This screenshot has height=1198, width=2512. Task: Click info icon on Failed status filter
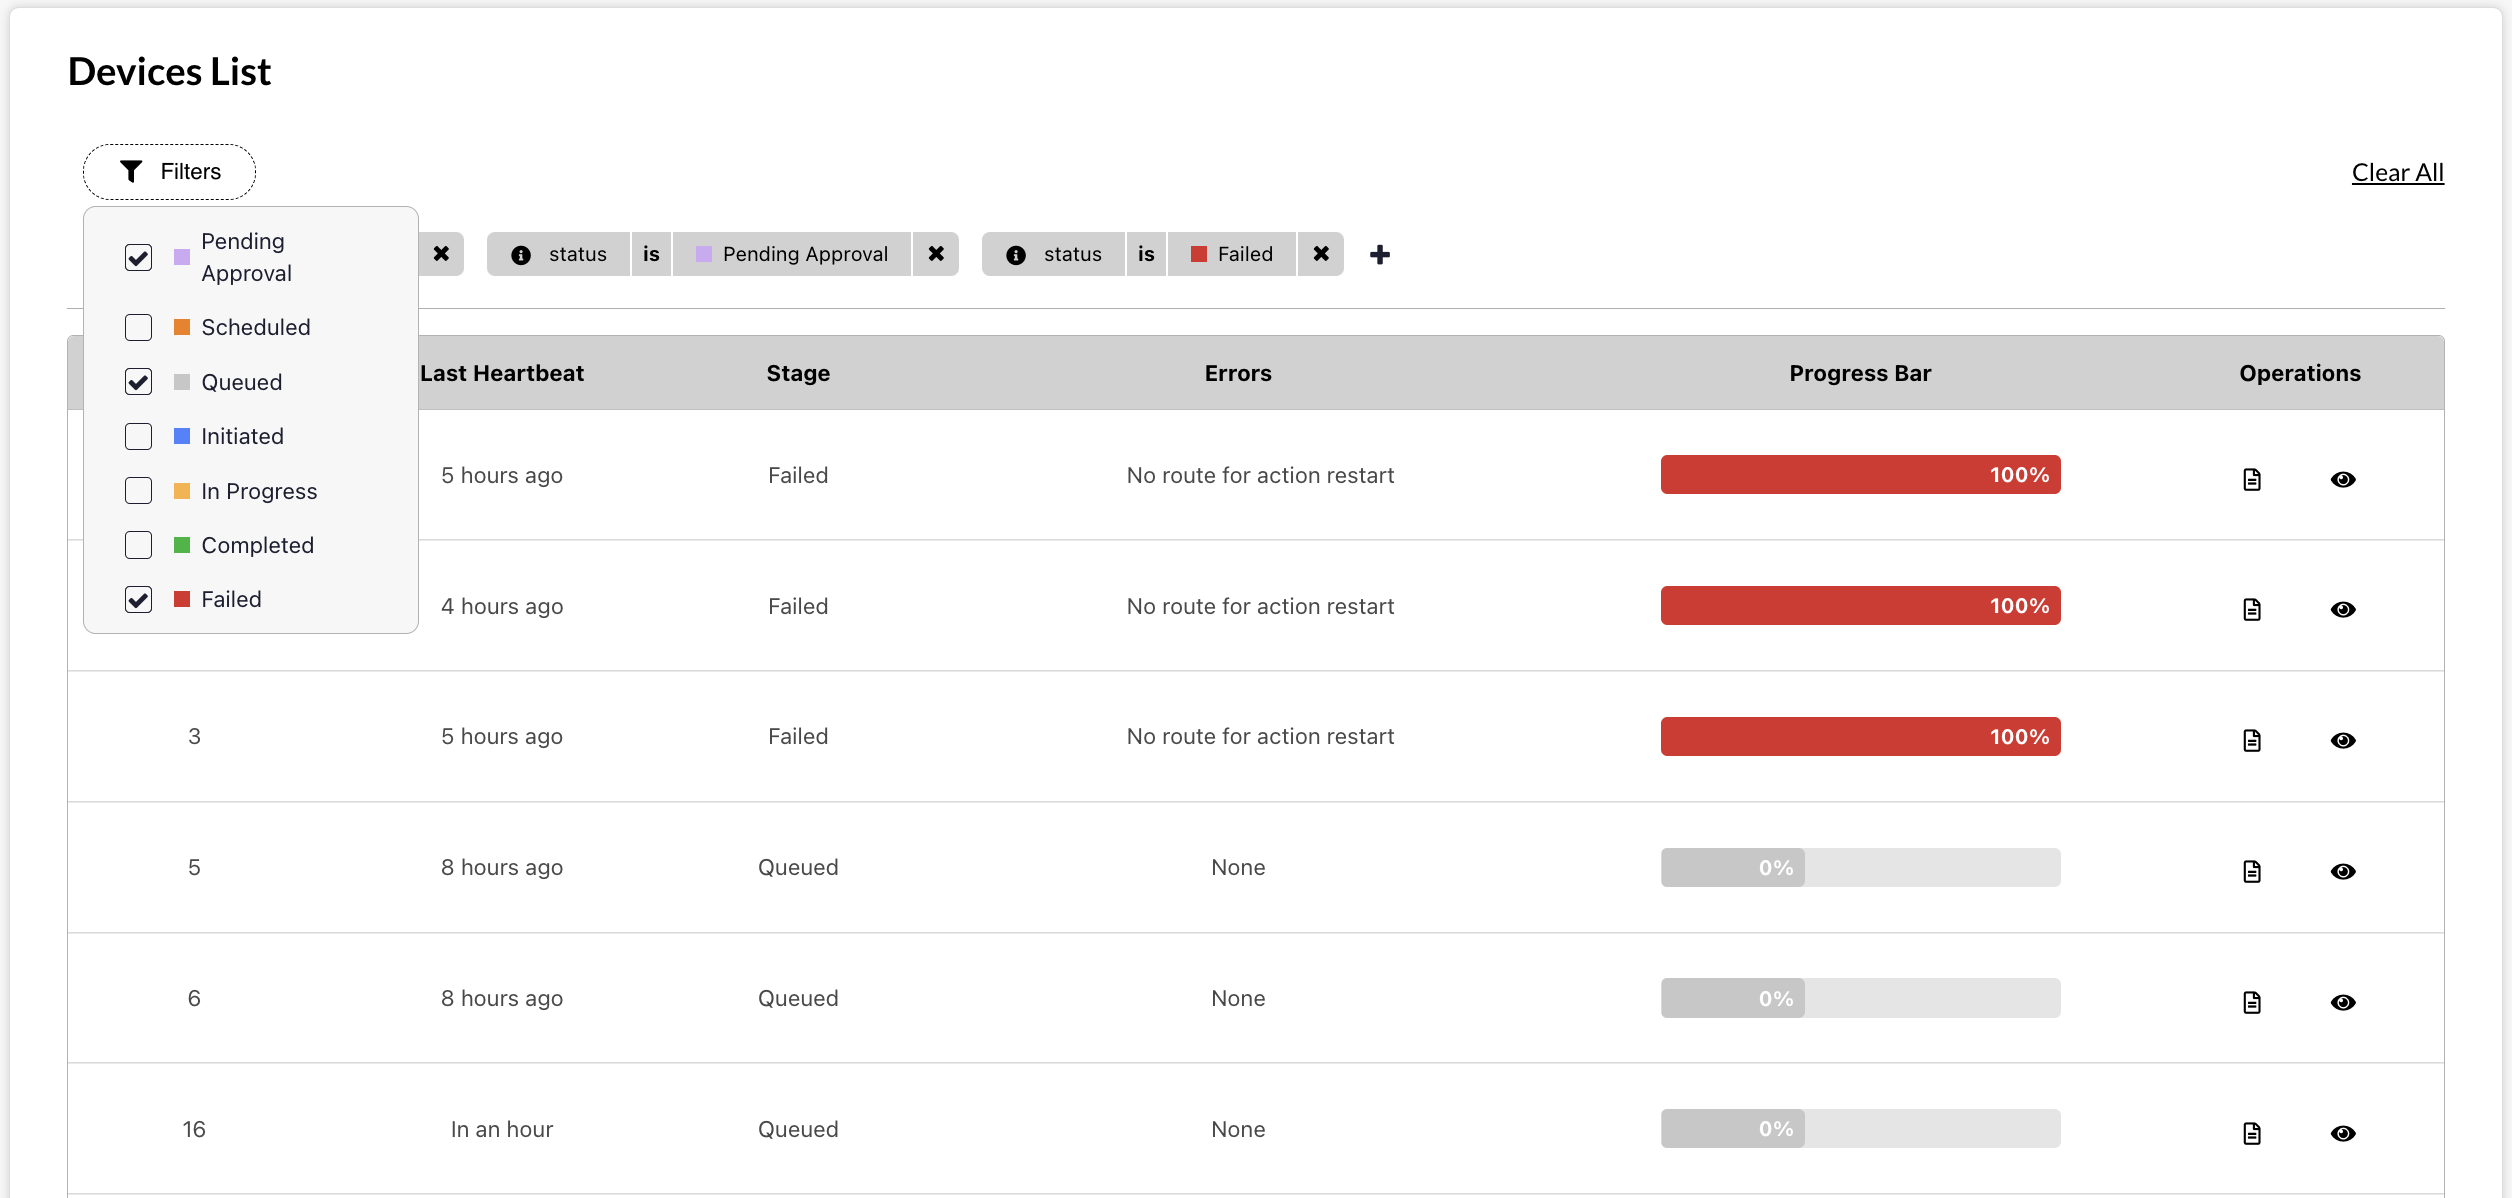[1016, 255]
